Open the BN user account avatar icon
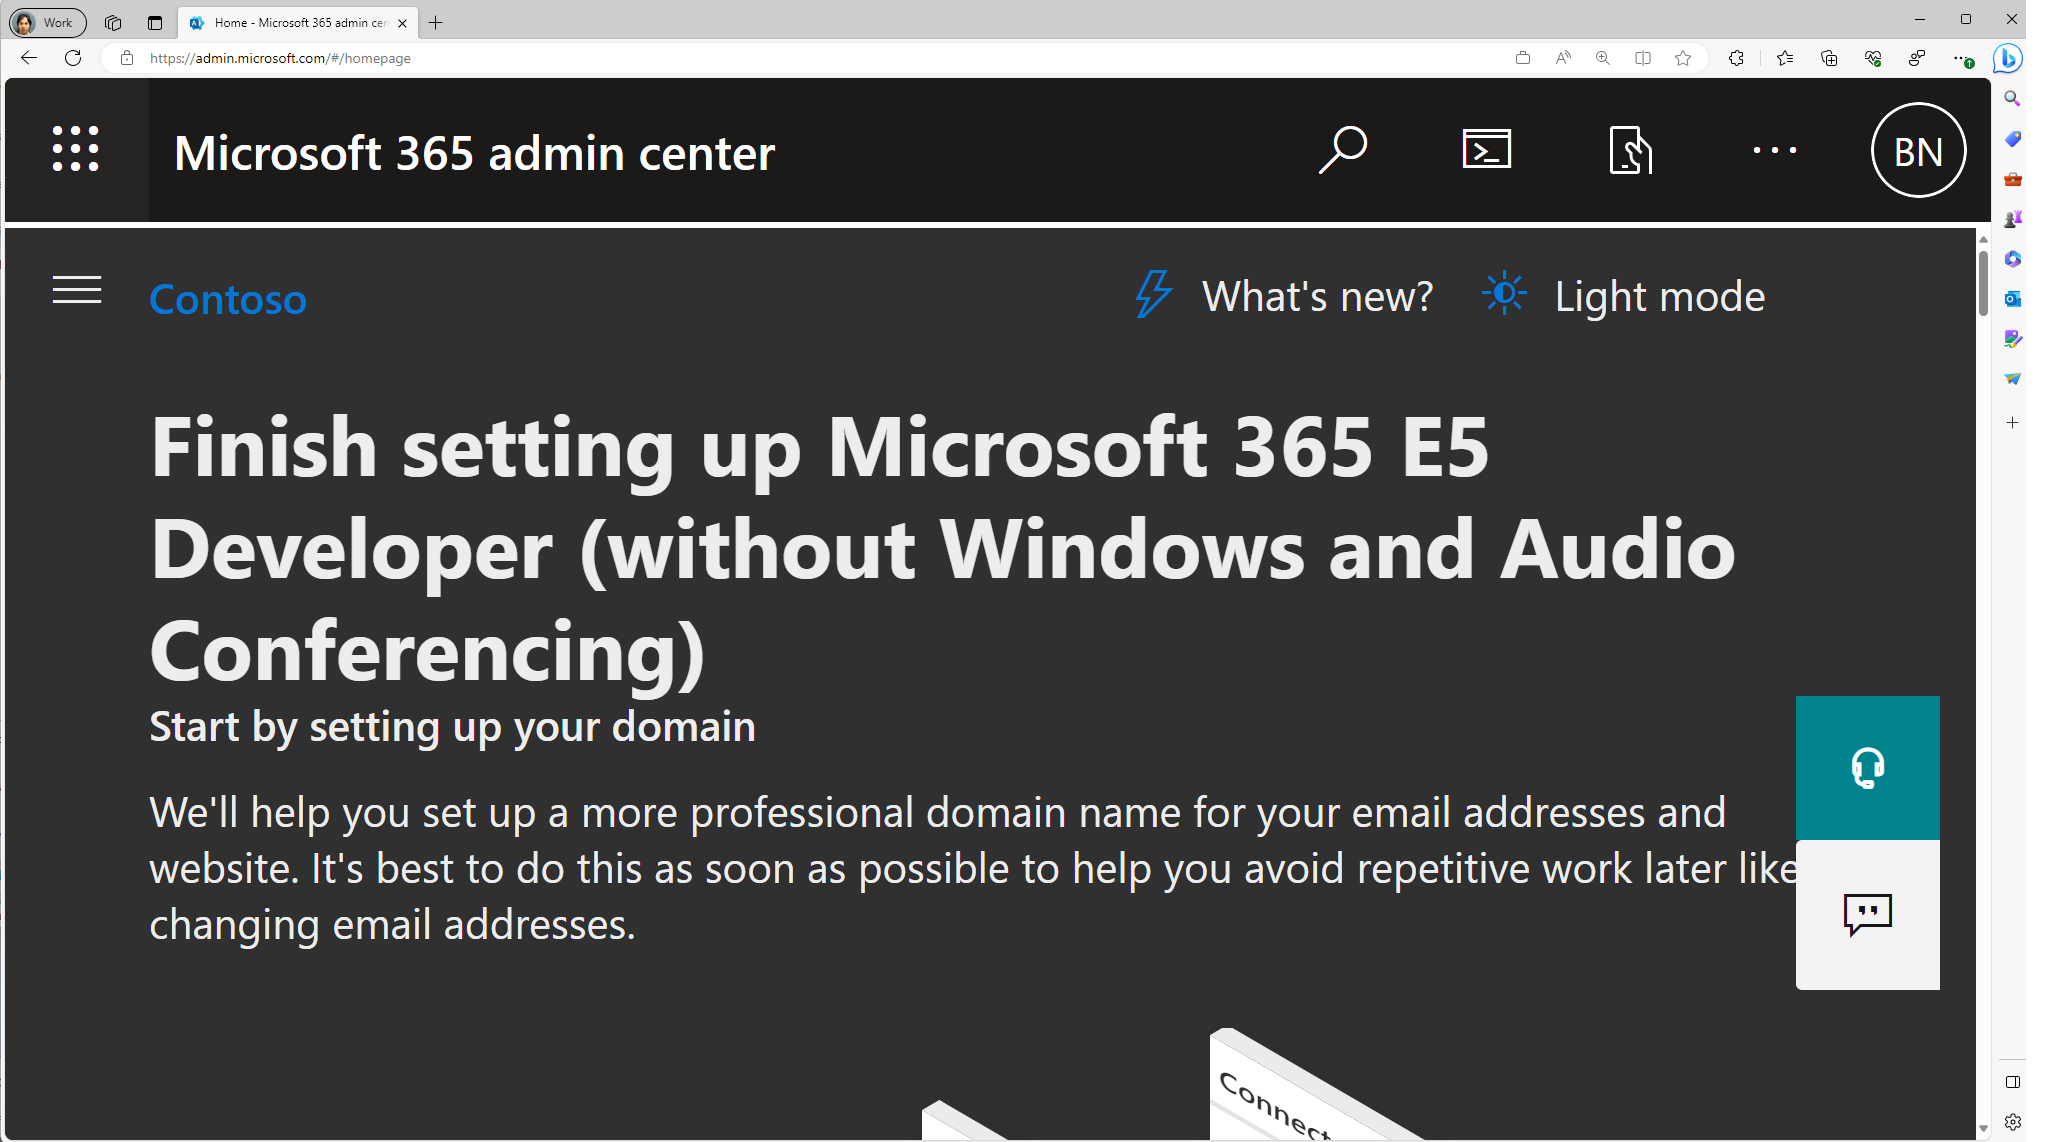Viewport: 2064px width, 1142px height. 1919,152
